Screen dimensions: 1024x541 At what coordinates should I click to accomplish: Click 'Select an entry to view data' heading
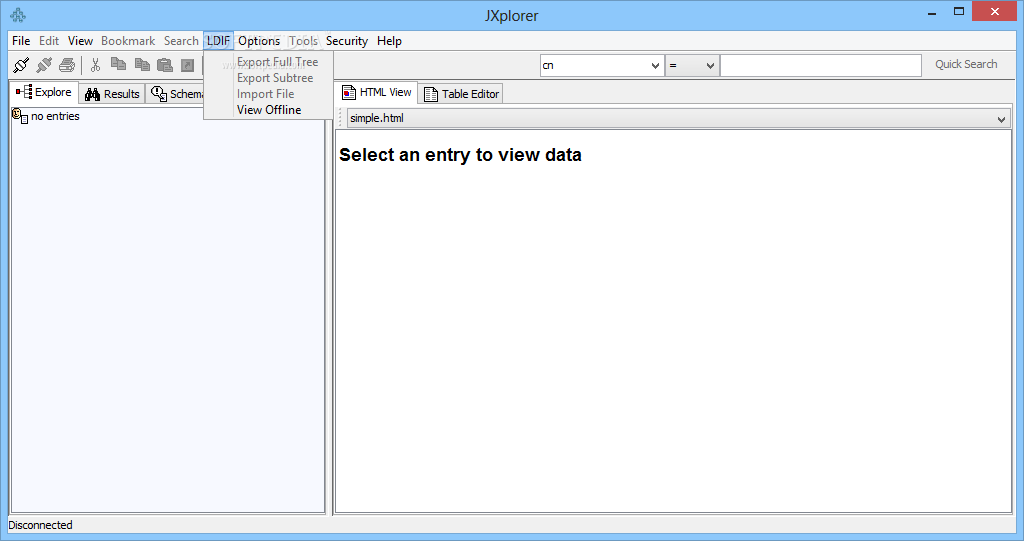click(x=460, y=155)
